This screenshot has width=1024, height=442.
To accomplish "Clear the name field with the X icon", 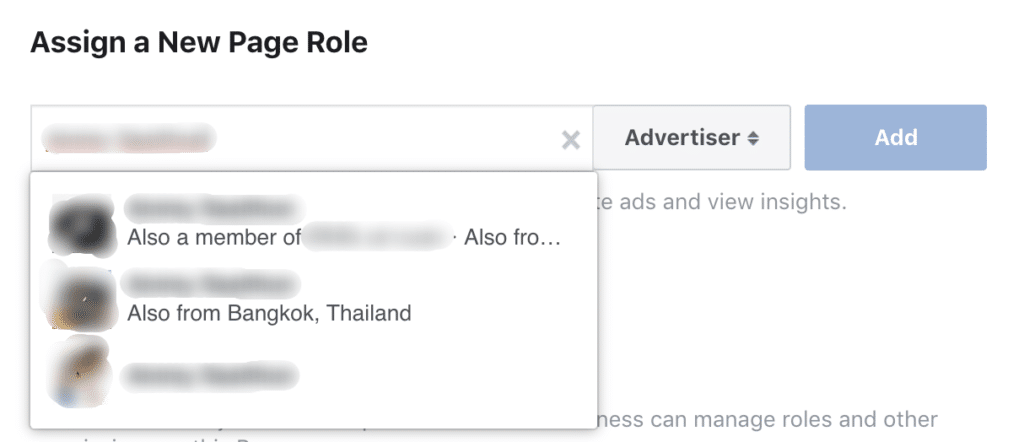I will pos(571,140).
